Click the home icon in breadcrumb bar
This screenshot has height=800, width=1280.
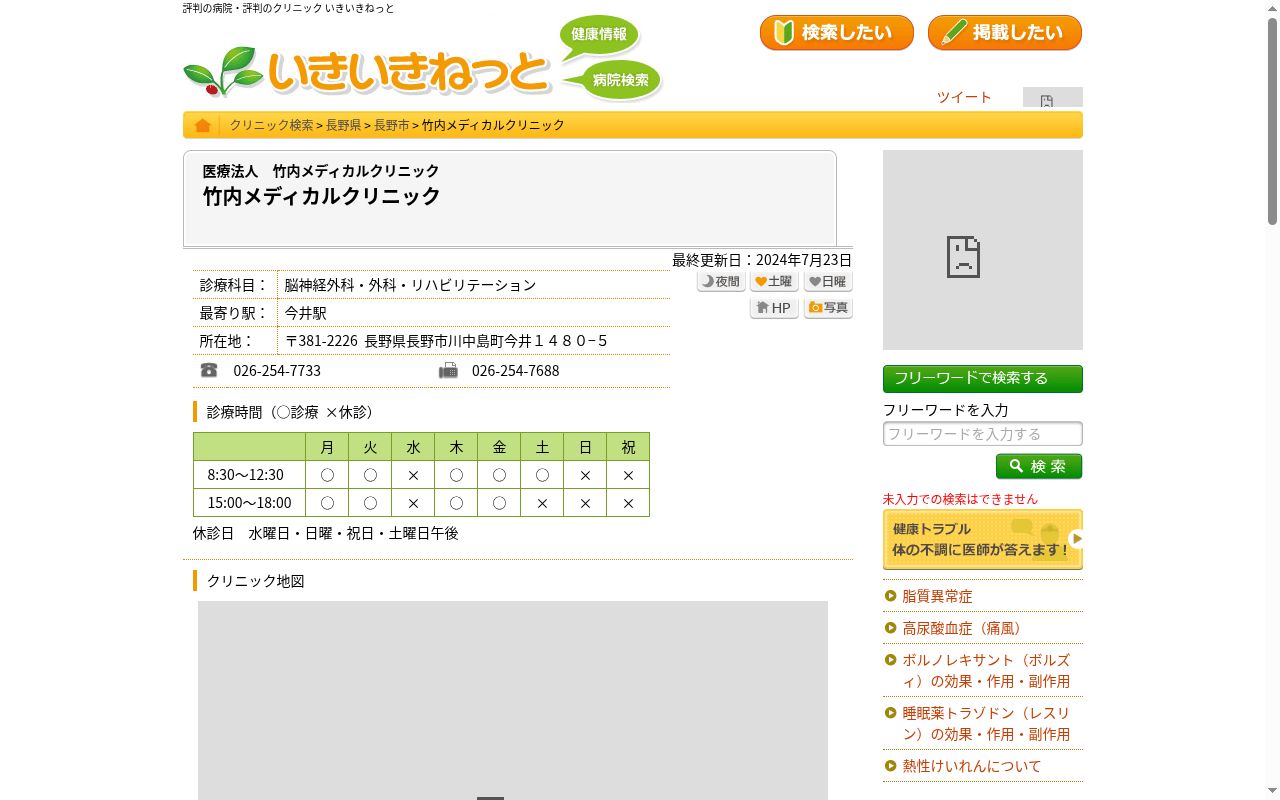coord(202,125)
